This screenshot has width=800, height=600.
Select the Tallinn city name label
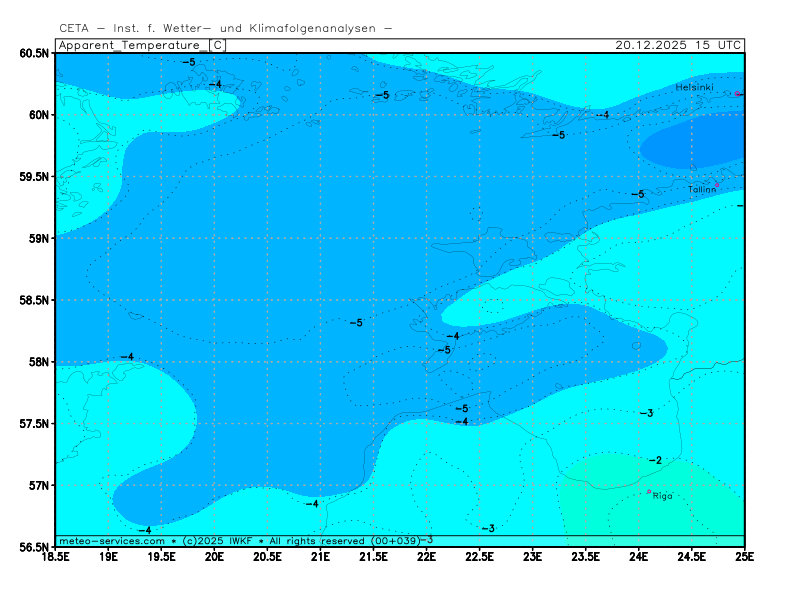click(x=700, y=190)
